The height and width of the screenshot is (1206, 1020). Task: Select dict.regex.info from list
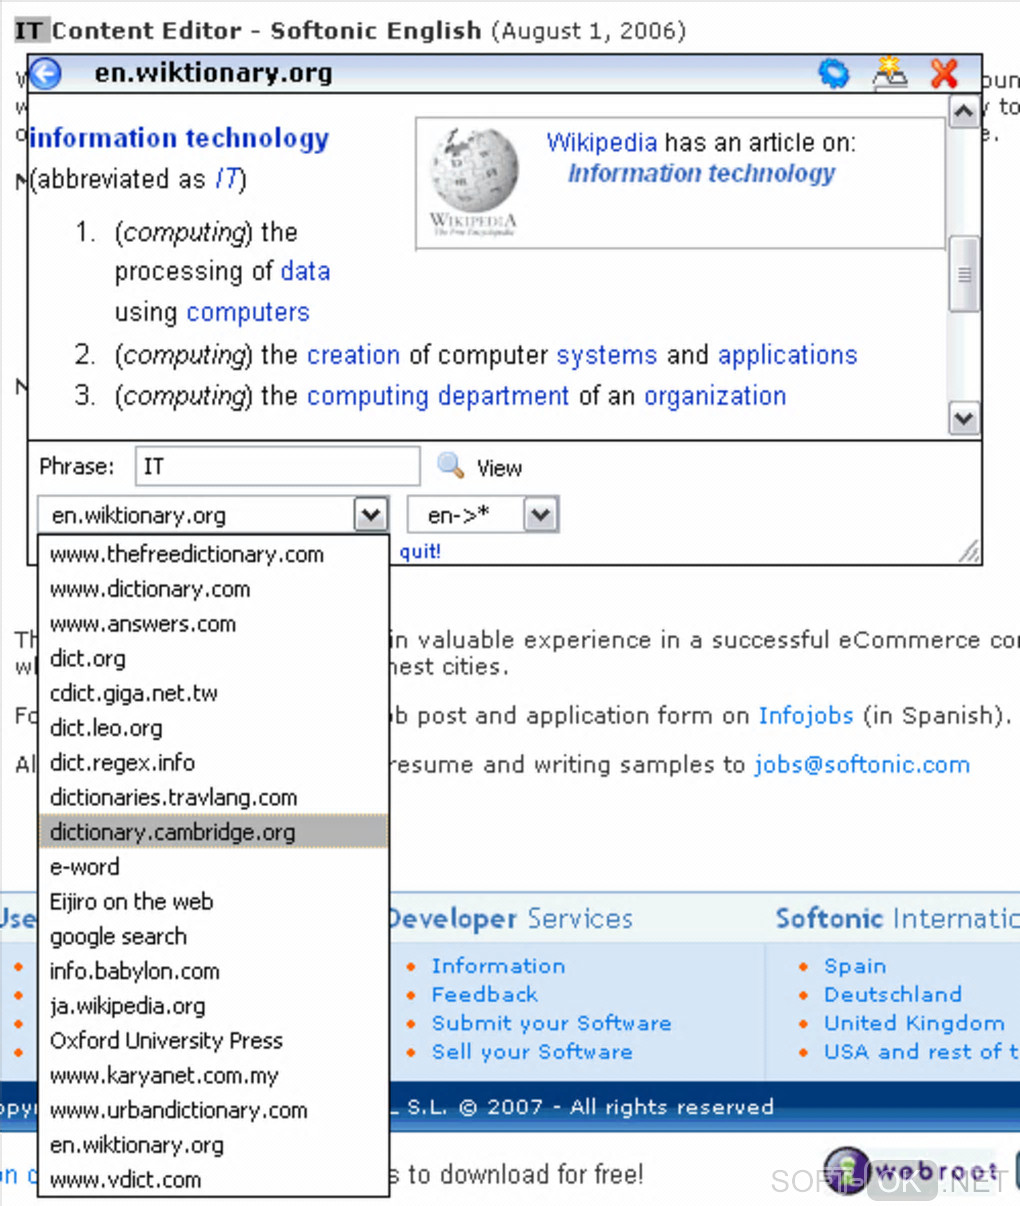coord(213,762)
